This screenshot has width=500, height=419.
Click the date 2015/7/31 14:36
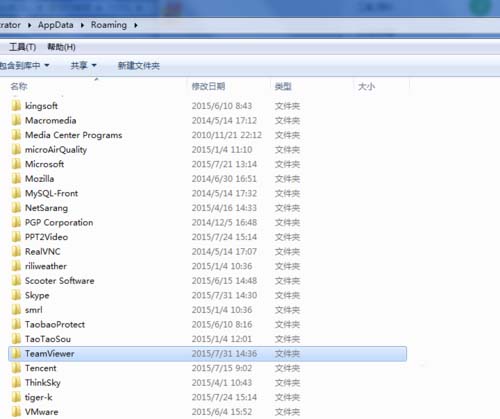224,353
